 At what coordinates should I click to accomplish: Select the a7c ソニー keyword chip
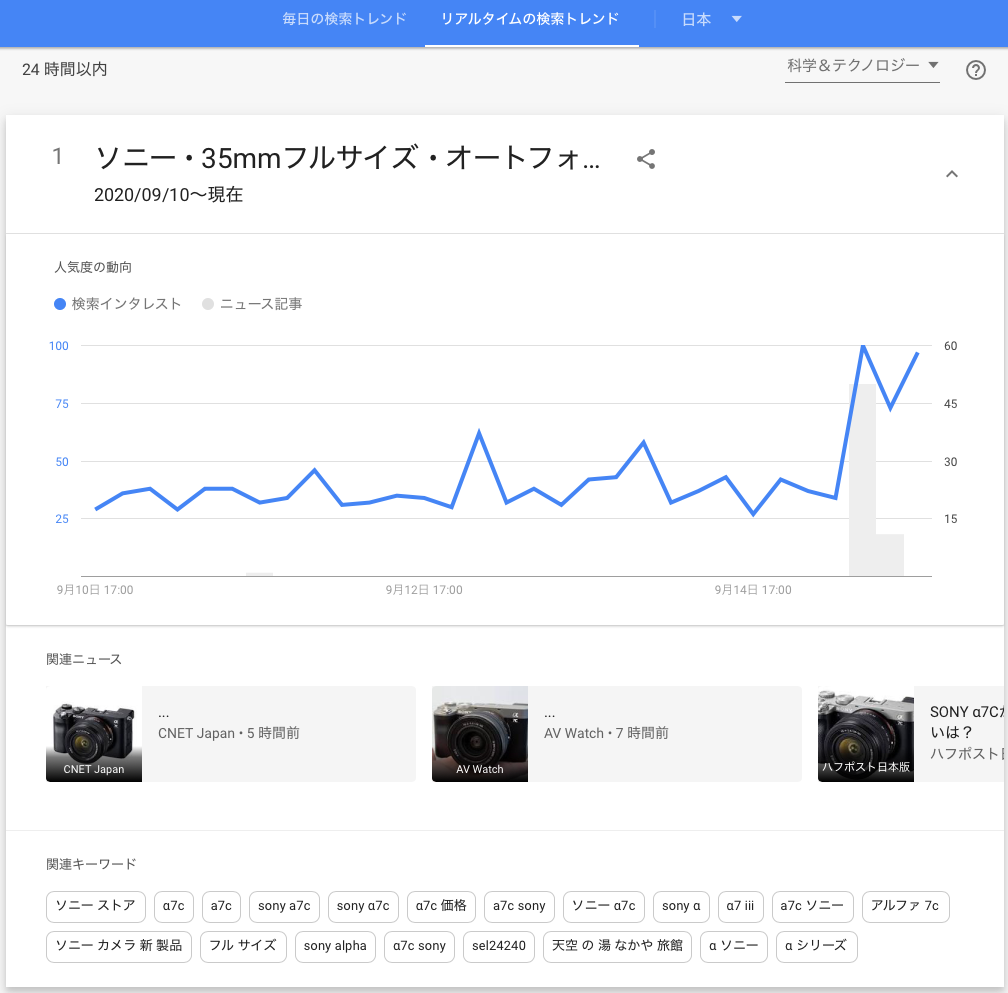click(813, 906)
